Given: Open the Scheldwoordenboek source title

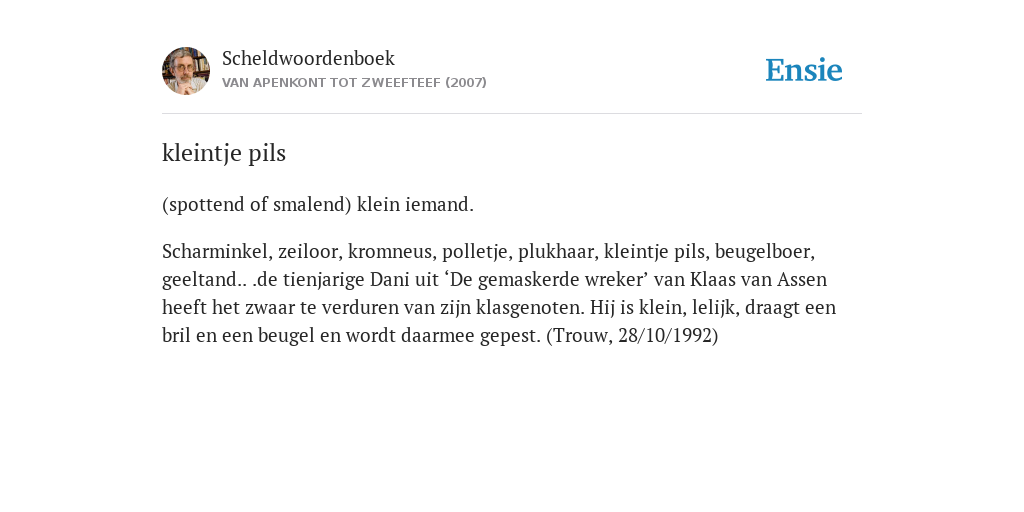Looking at the screenshot, I should 308,58.
